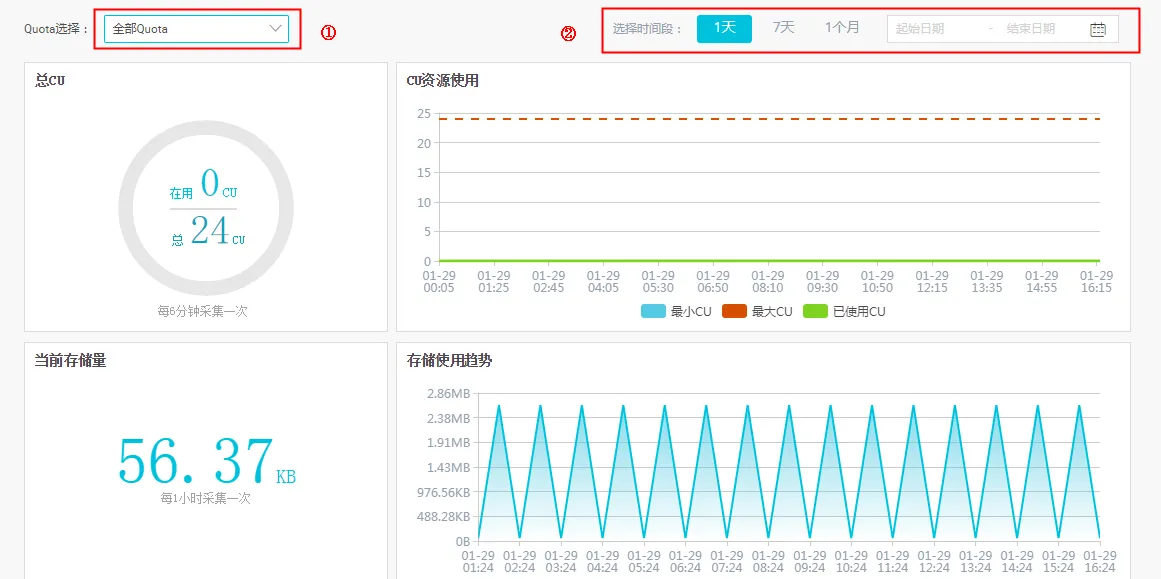This screenshot has width=1161, height=579.
Task: Switch to the 1个月 time range
Action: coord(843,28)
